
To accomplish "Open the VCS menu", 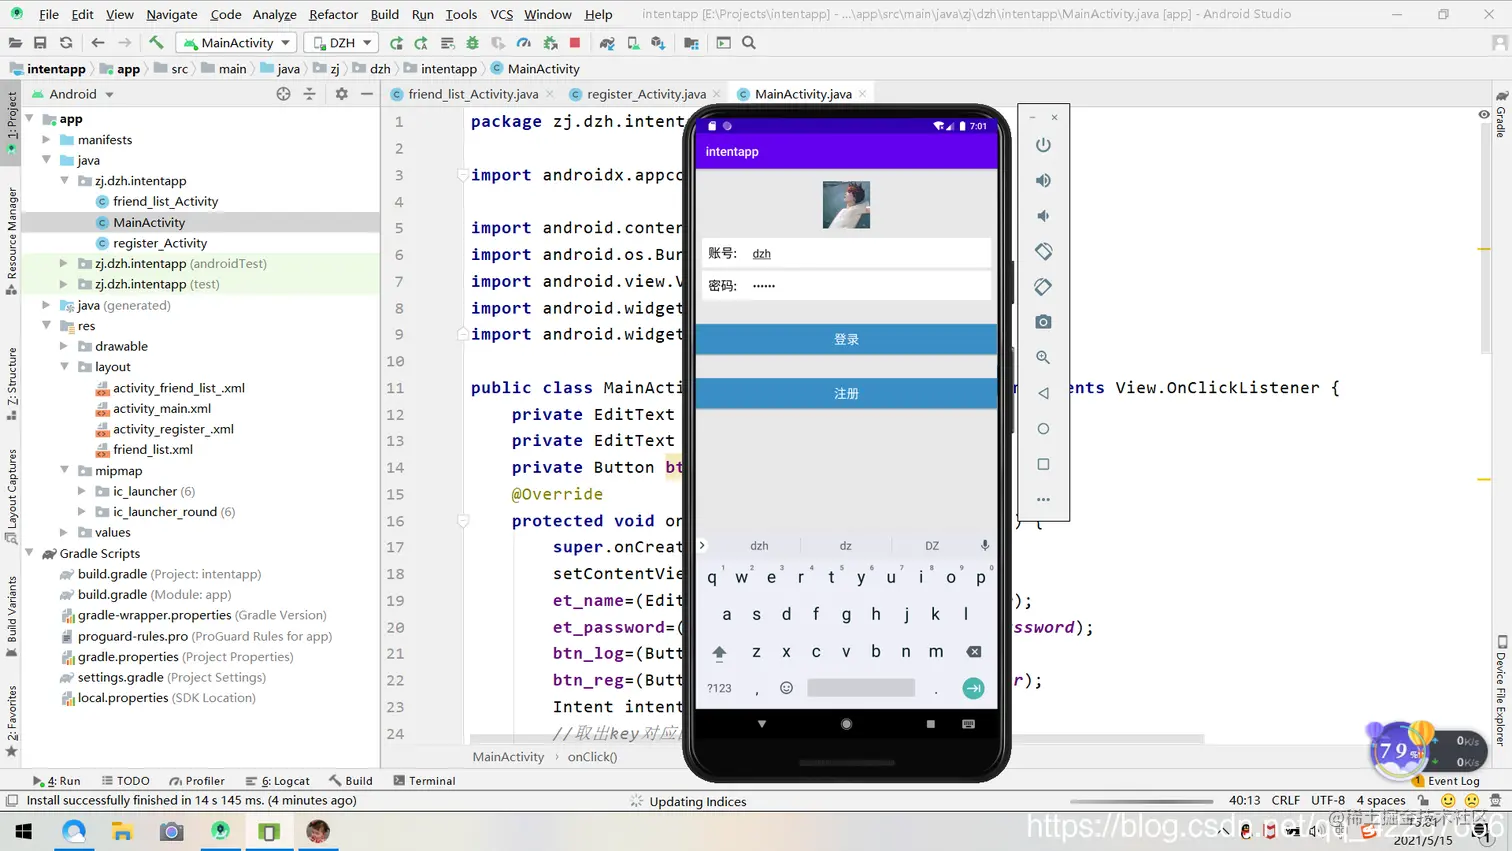I will point(501,14).
